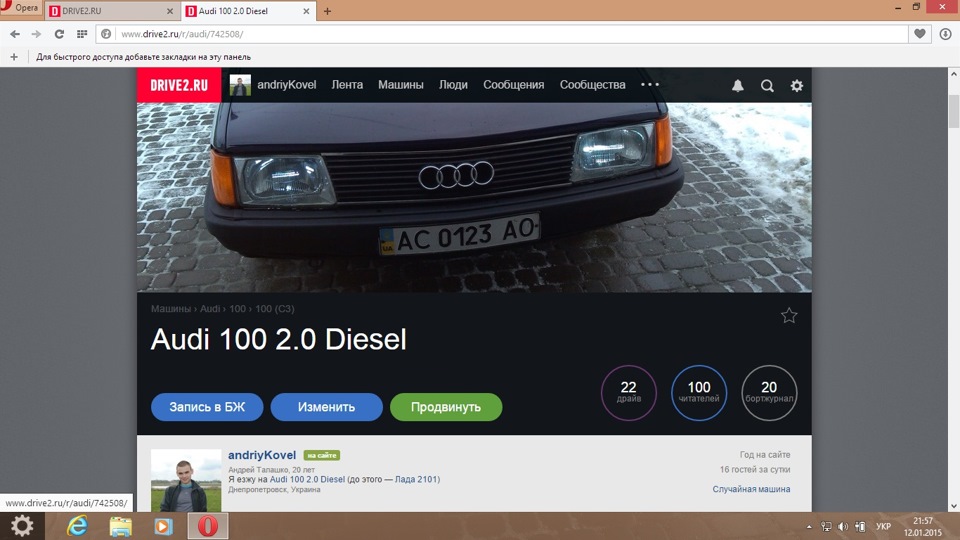Click Audi breadcrumb link
The width and height of the screenshot is (960, 540).
pyautogui.click(x=210, y=309)
